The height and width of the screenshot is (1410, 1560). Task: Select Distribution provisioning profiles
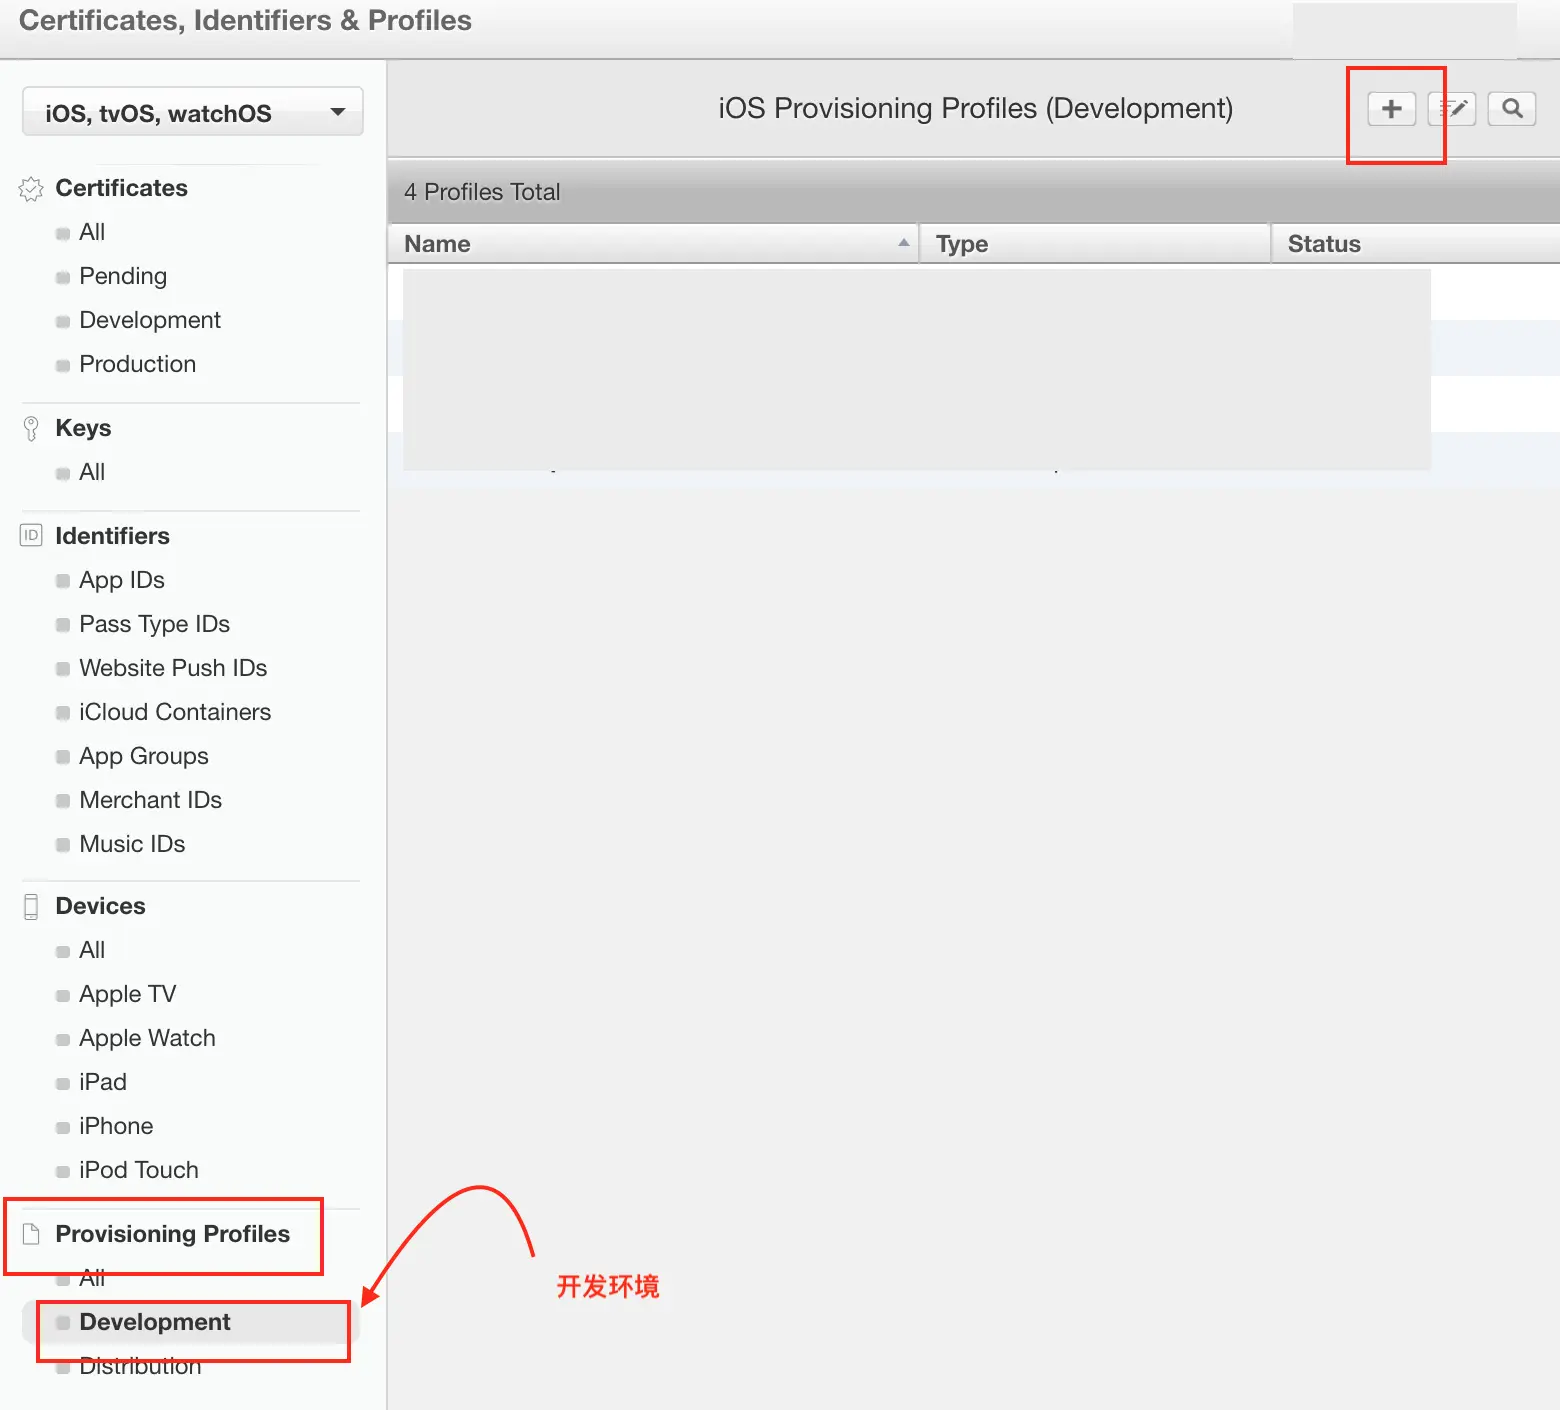[x=140, y=1366]
